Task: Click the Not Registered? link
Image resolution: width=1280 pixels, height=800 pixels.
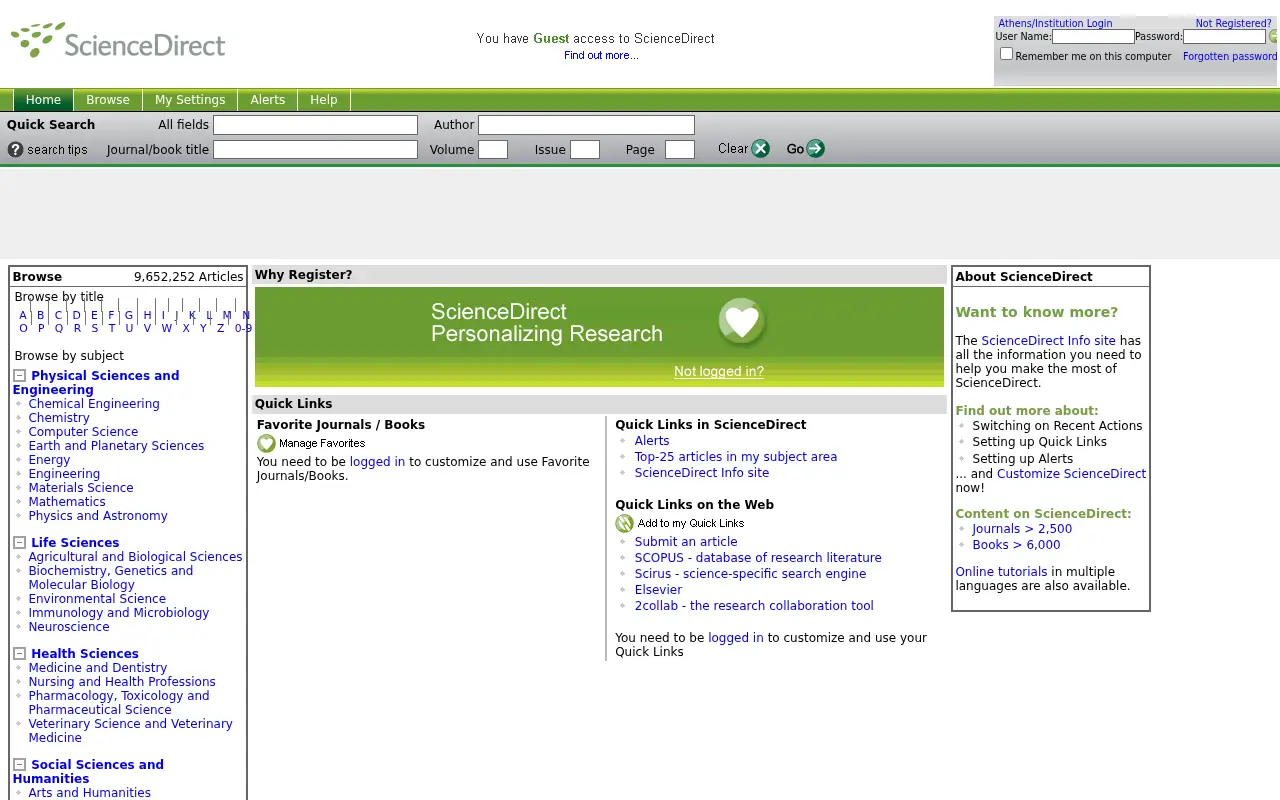Action: tap(1233, 23)
